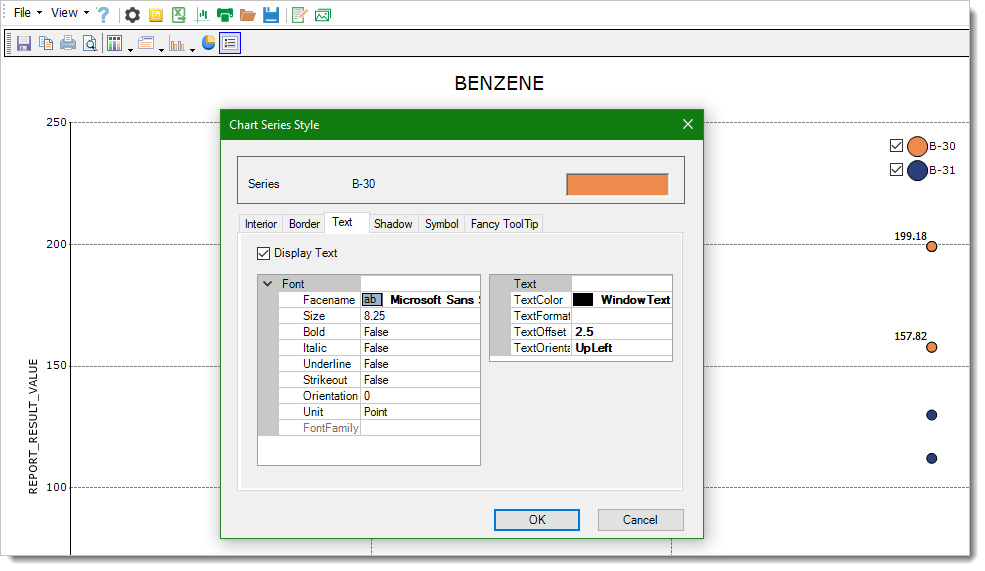Viewport: 985px width, 571px height.
Task: Click the Facename value field
Action: [x=420, y=300]
